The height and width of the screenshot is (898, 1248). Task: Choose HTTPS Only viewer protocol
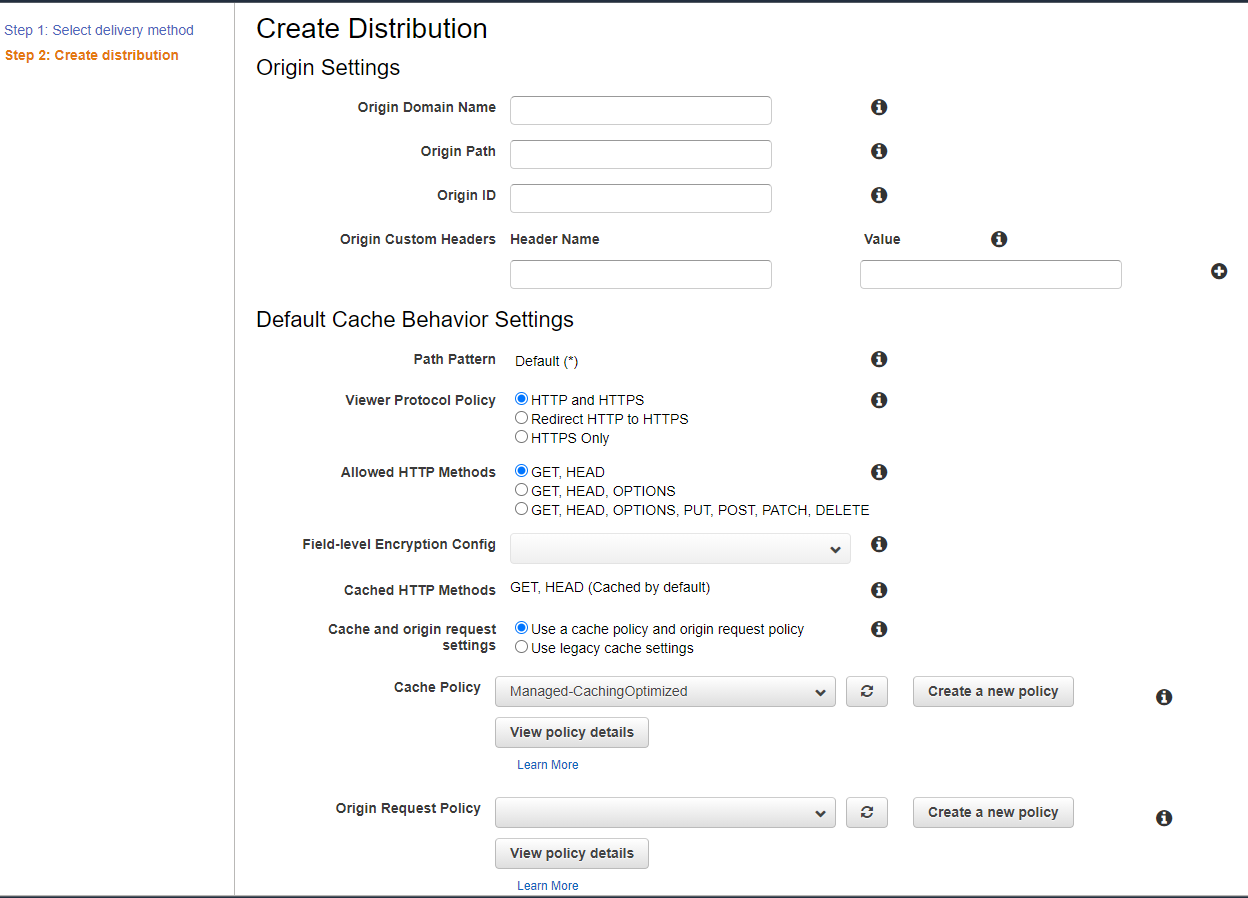[521, 437]
